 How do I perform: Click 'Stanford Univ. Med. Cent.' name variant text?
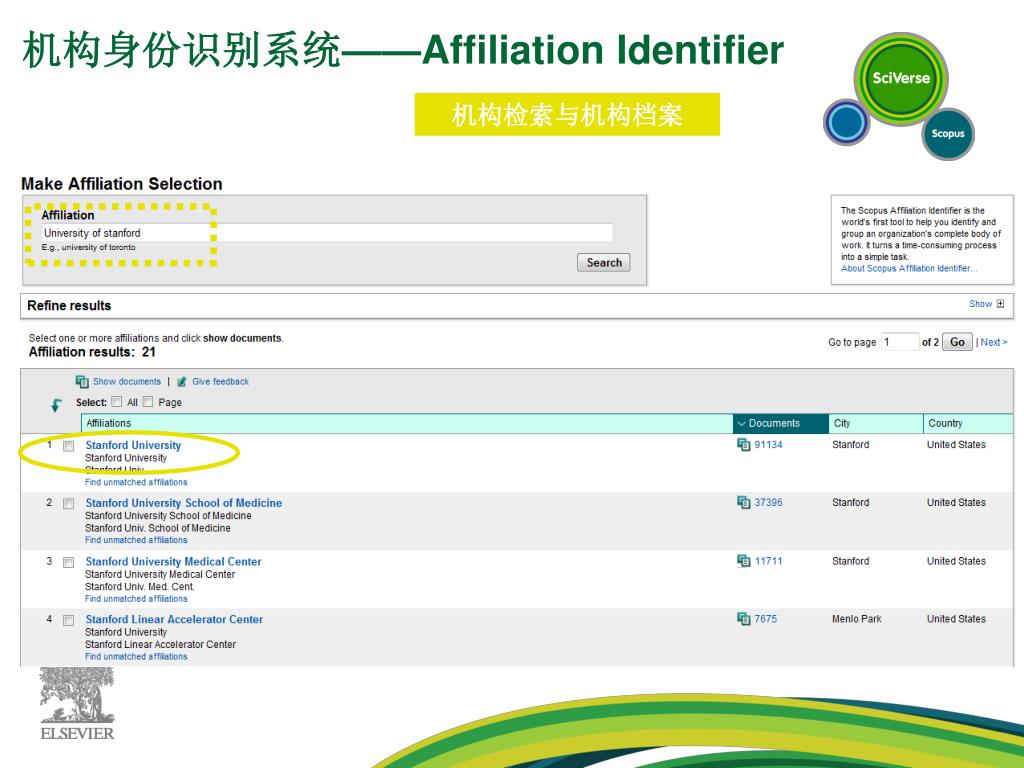[x=140, y=586]
